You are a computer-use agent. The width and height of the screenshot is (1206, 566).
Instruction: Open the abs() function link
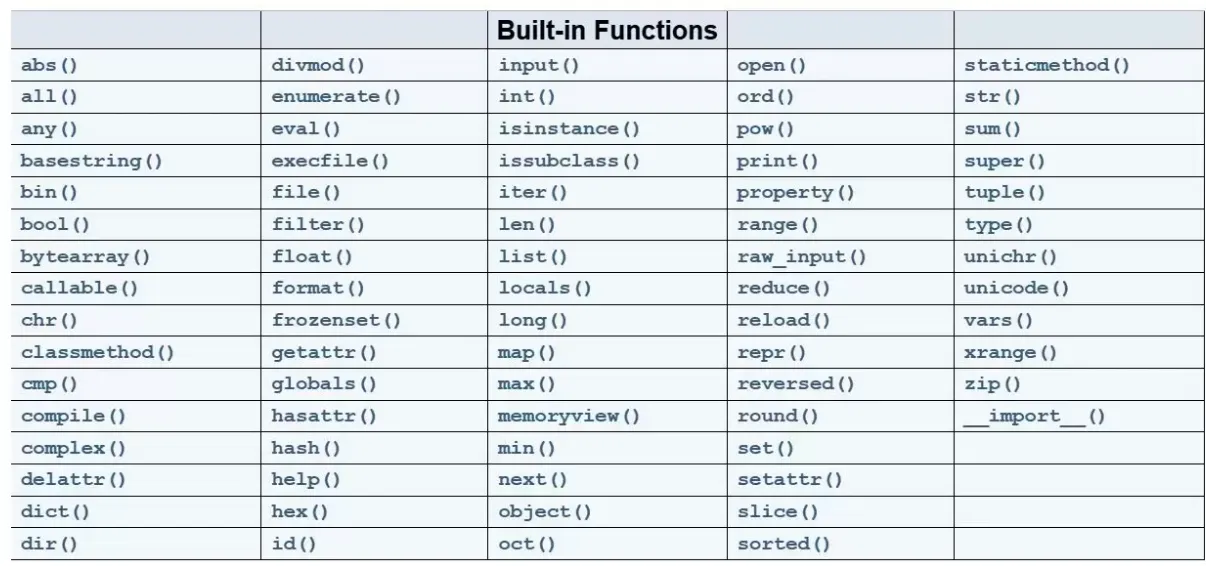coord(49,65)
